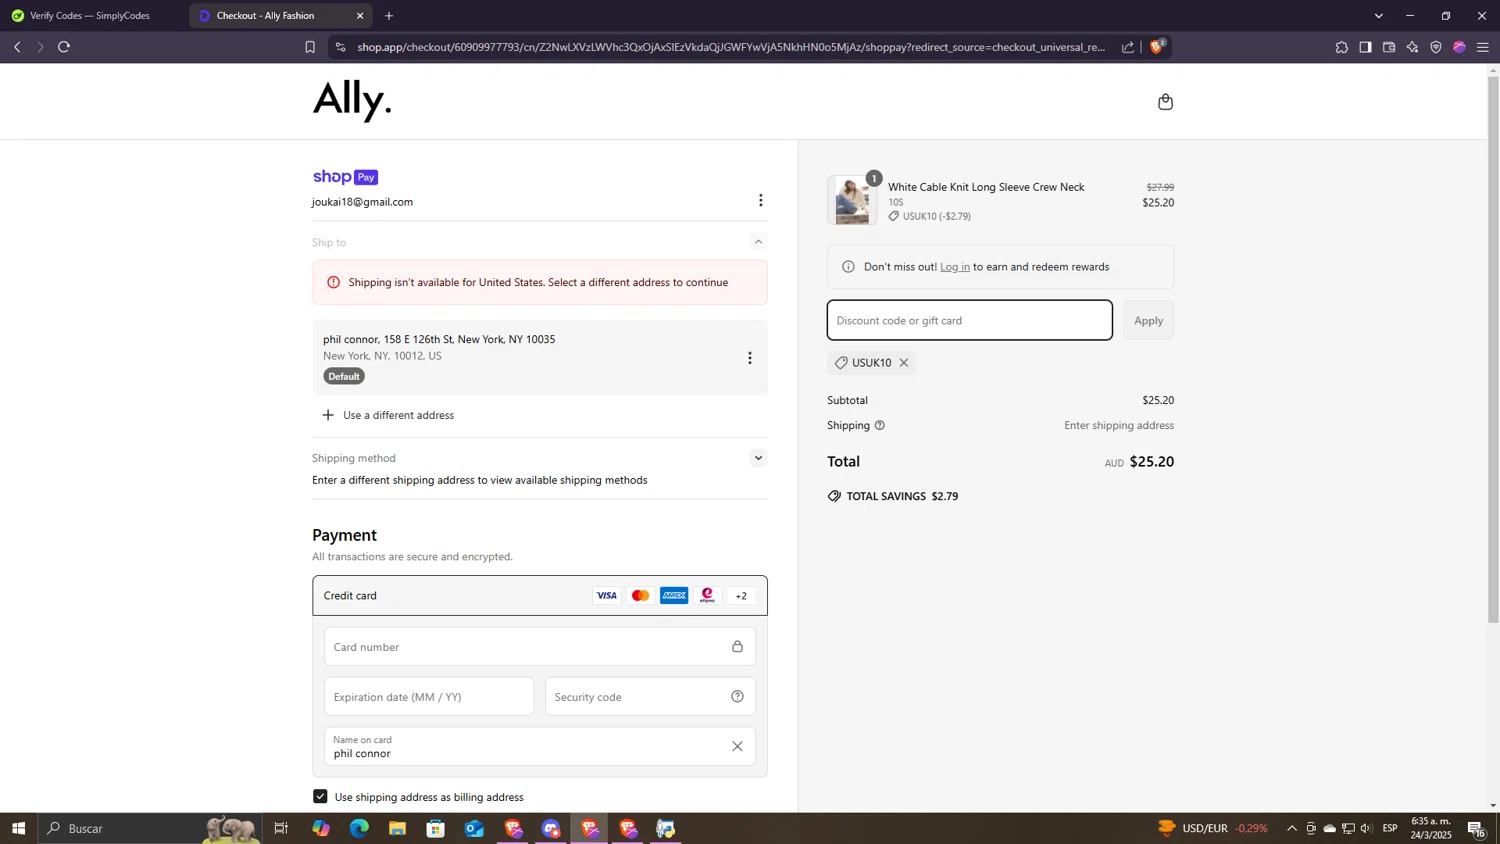Apply the discount code
The image size is (1500, 844).
[1148, 320]
